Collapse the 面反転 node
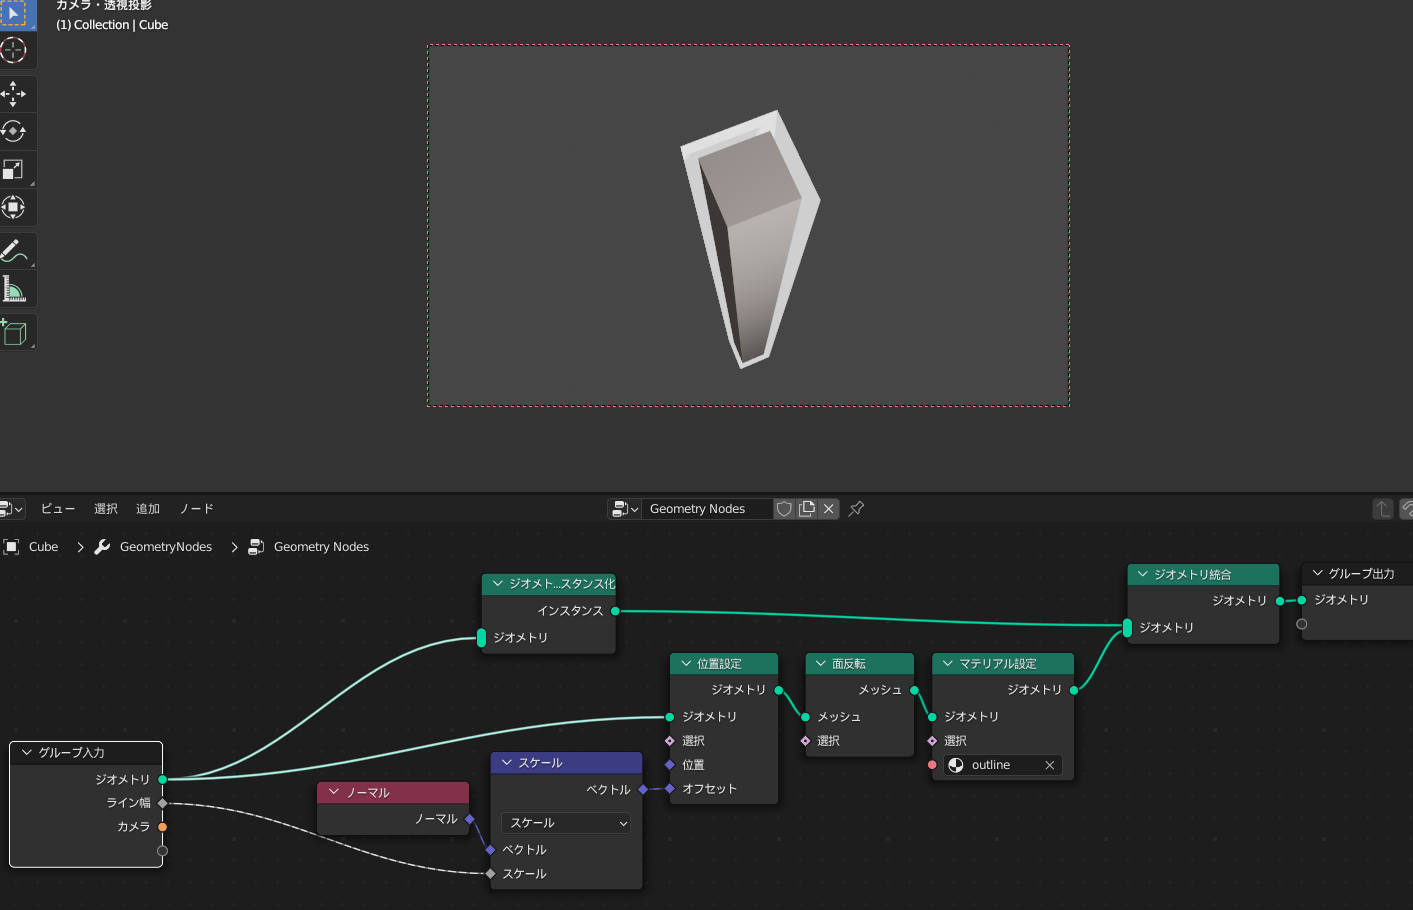 [x=821, y=663]
